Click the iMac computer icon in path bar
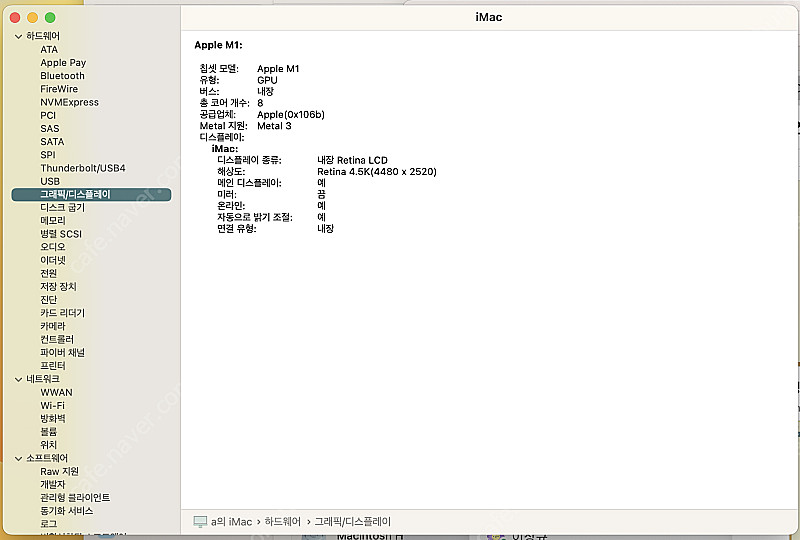Viewport: 800px width, 540px height. (x=200, y=522)
